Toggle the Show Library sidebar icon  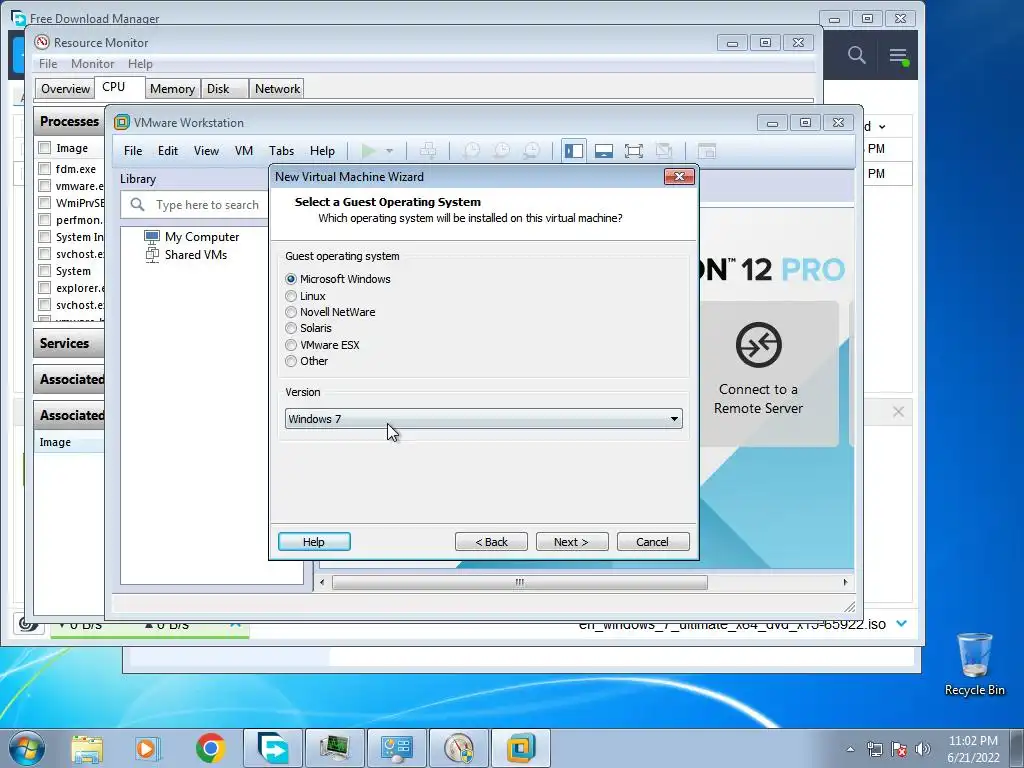tap(573, 151)
